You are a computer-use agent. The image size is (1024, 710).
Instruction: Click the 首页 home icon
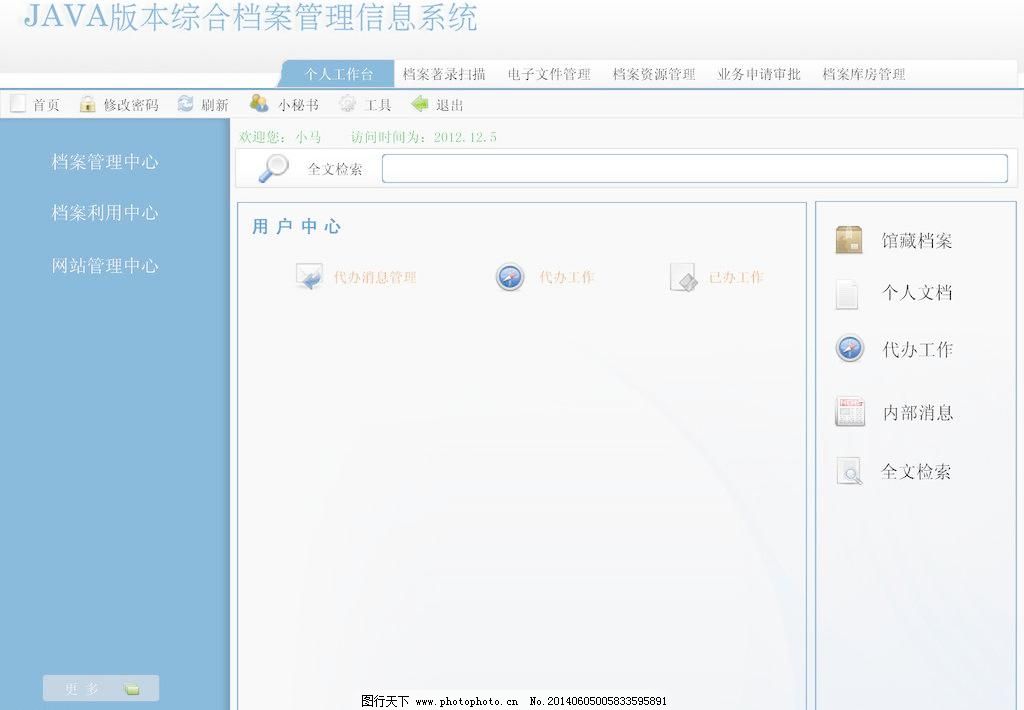pos(17,102)
